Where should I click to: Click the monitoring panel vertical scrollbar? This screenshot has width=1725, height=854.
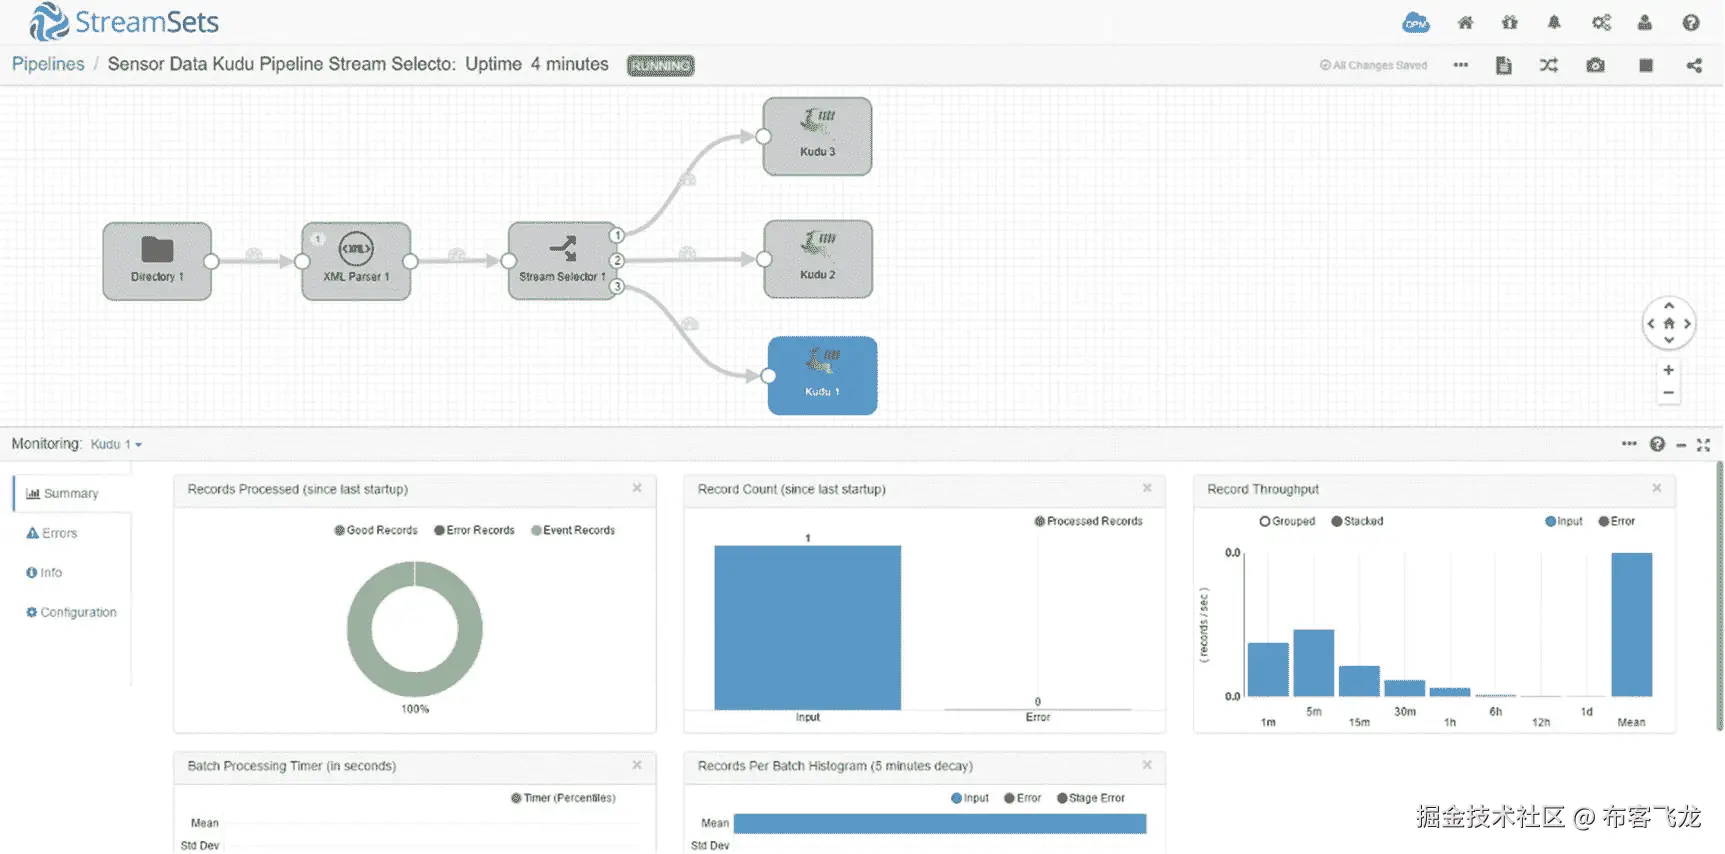(x=1719, y=596)
